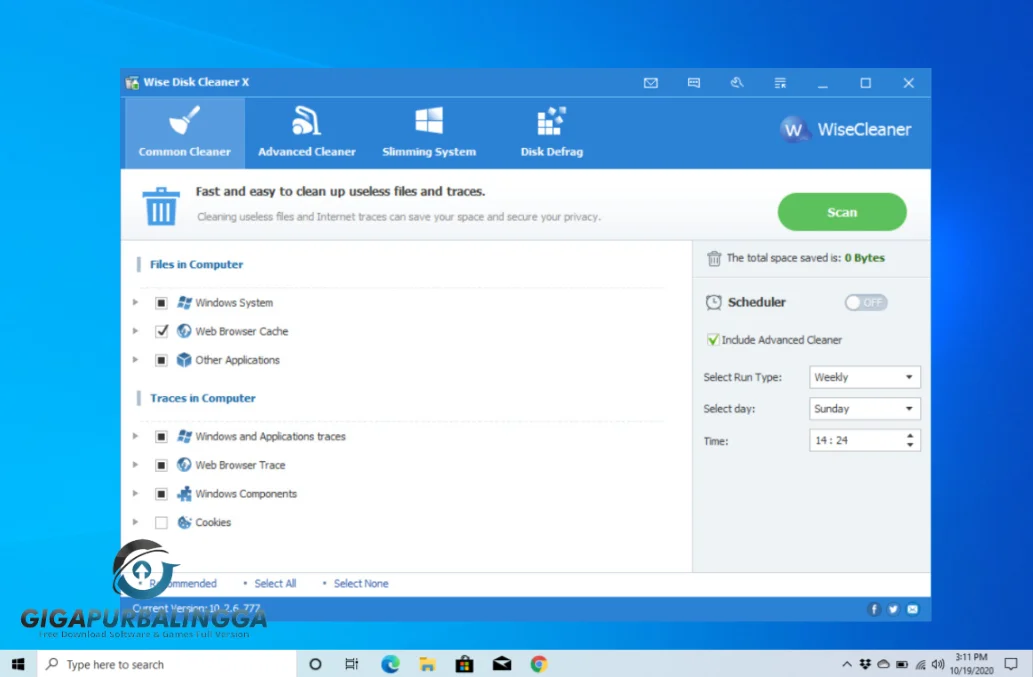Click the Cookies icon
This screenshot has height=677, width=1033.
[184, 522]
